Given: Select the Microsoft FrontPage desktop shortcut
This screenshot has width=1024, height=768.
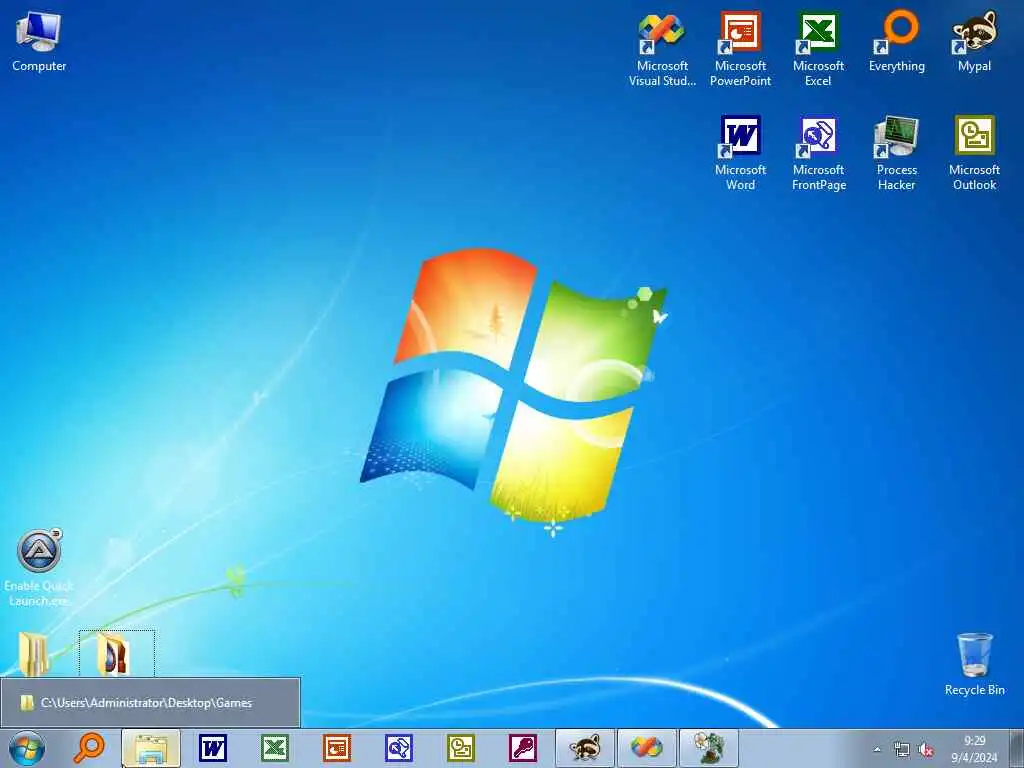Looking at the screenshot, I should tap(819, 153).
